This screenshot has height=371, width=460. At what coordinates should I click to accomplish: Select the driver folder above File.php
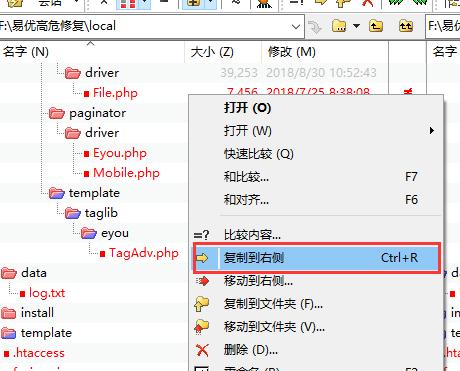tap(92, 73)
